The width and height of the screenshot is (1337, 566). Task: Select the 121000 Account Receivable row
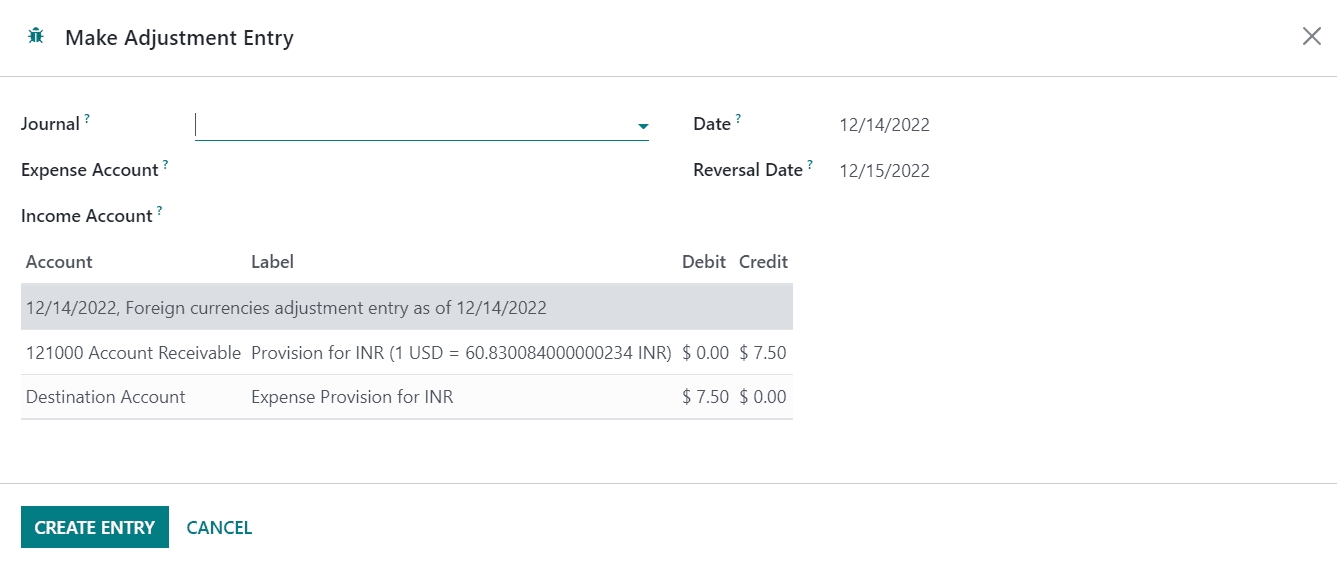(x=133, y=353)
